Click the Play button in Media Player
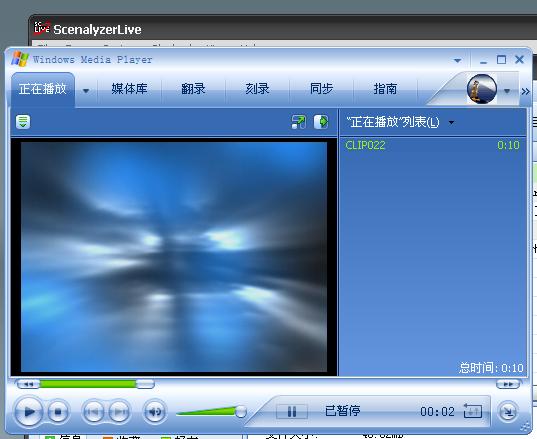The image size is (537, 439). (x=29, y=411)
